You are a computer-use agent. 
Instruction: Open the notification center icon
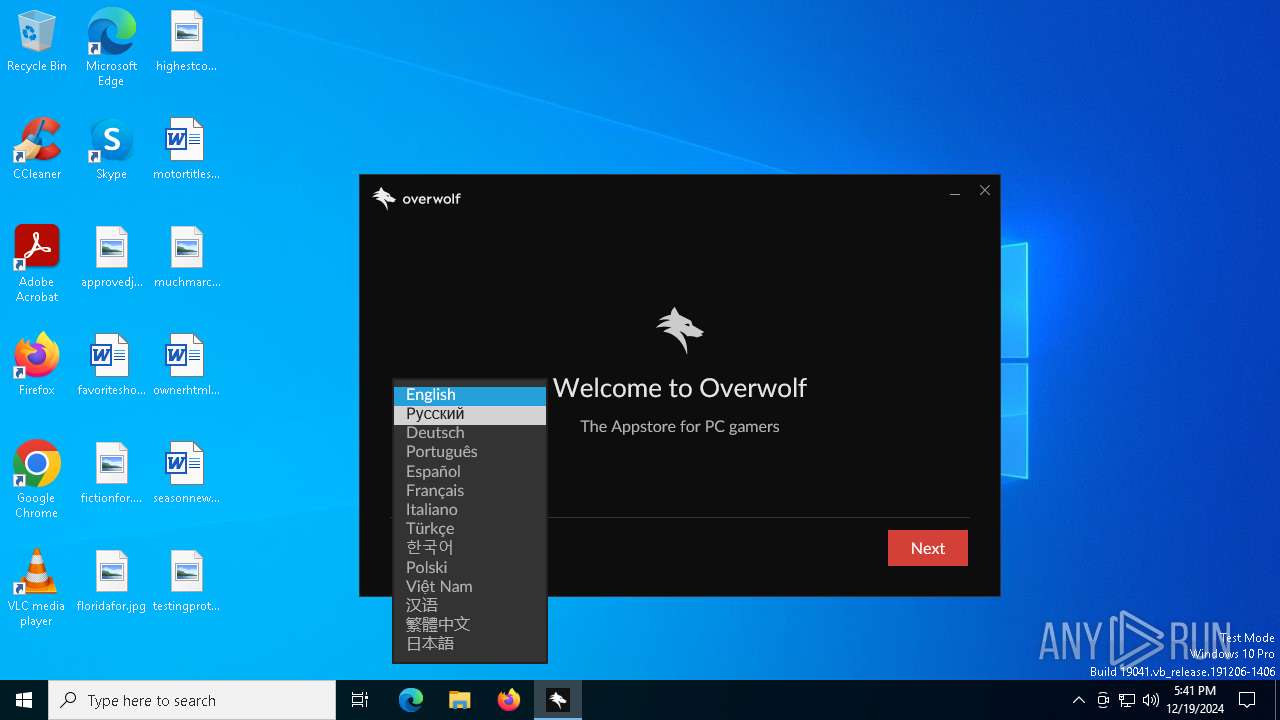tap(1247, 700)
